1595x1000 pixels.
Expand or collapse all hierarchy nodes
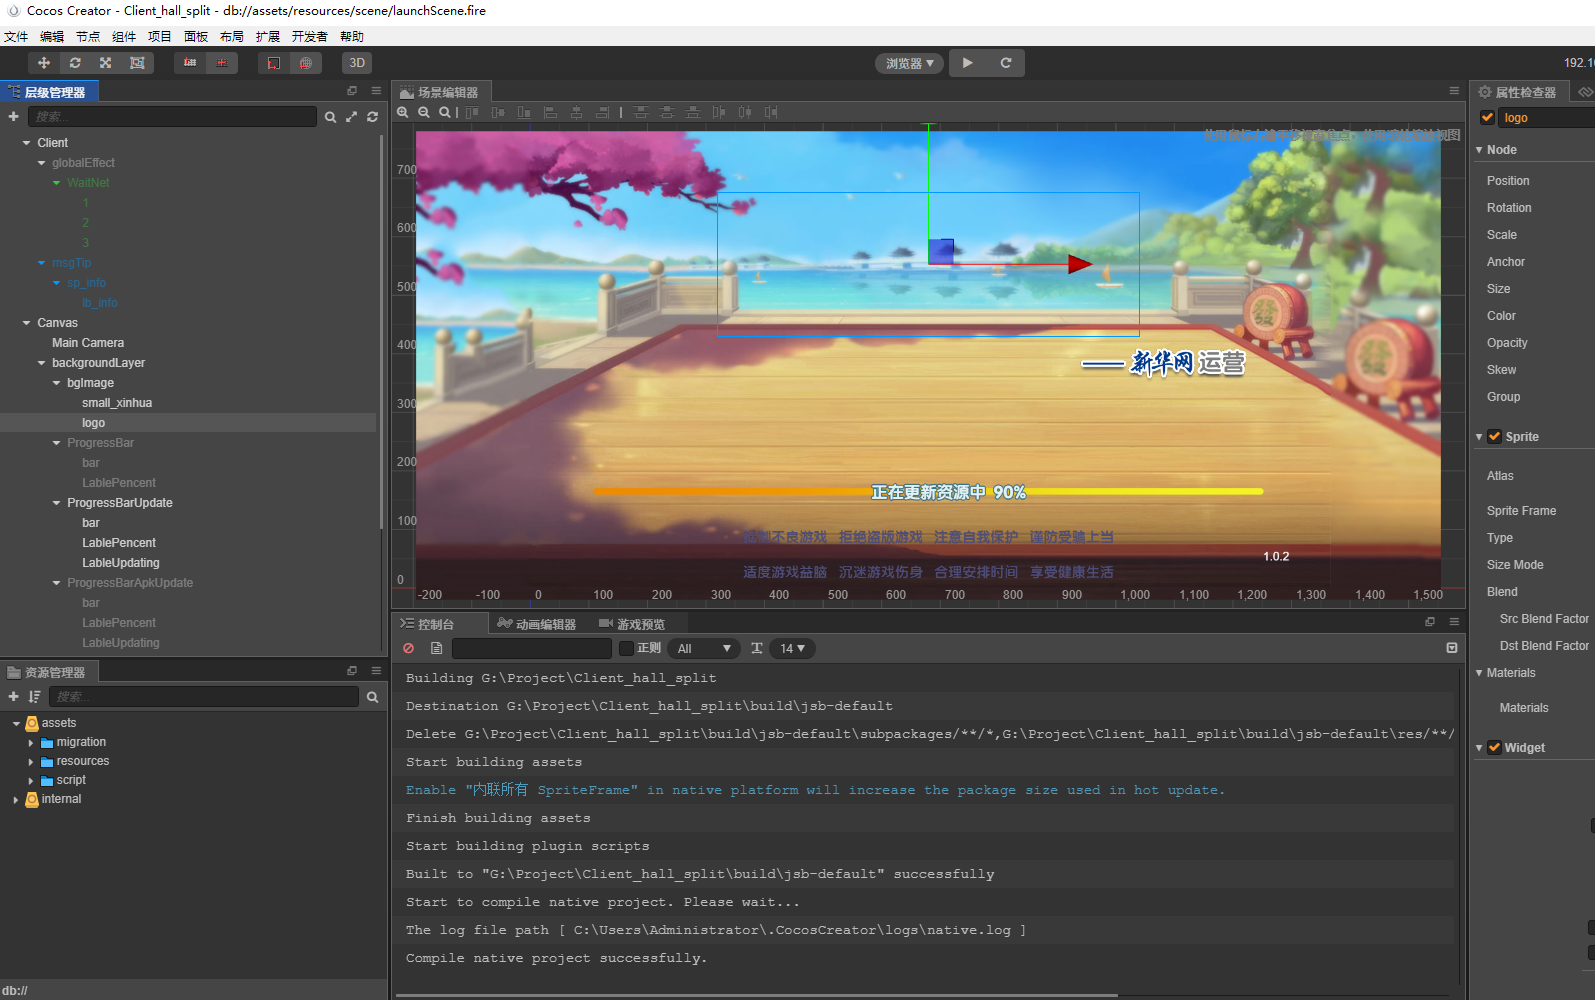point(351,117)
